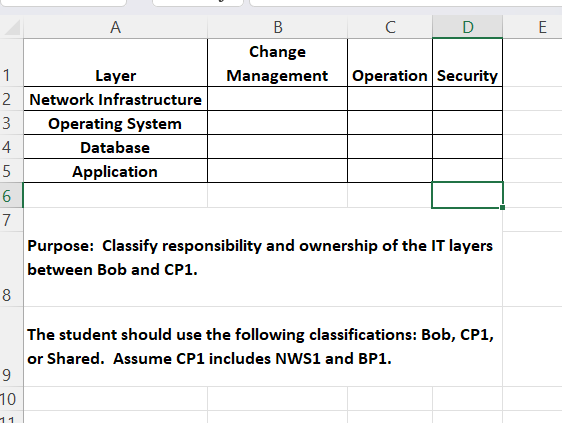Click the Change Management header cell

pyautogui.click(x=277, y=62)
